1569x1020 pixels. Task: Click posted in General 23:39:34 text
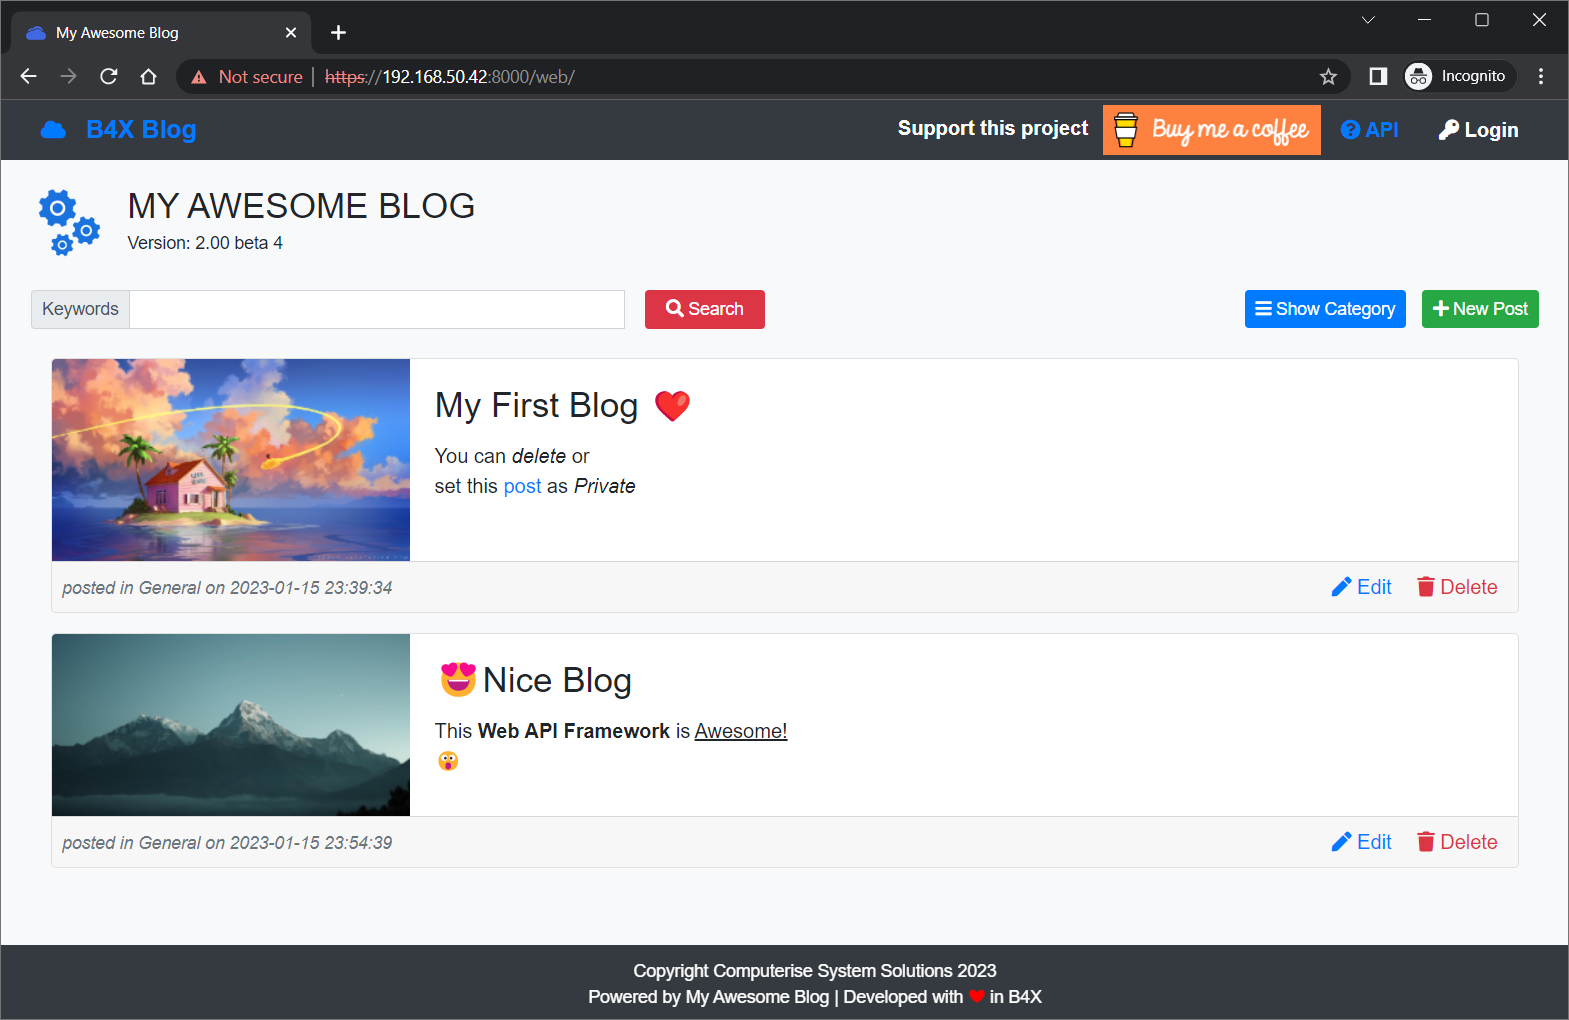pyautogui.click(x=227, y=588)
